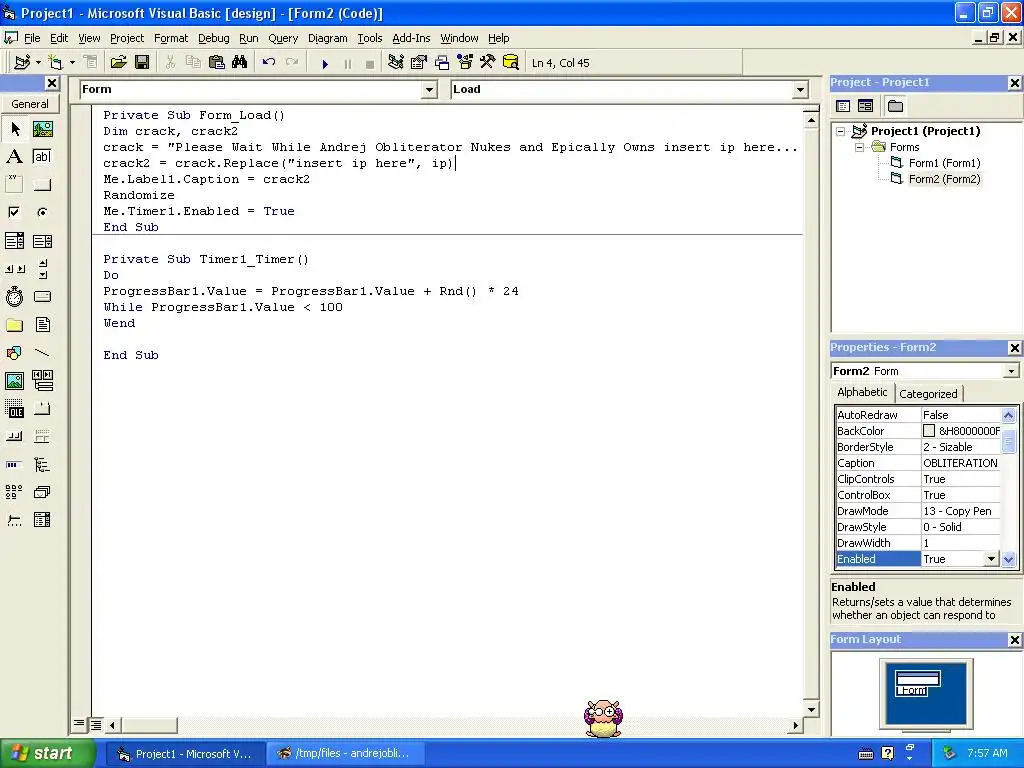Select the OLE container tool
This screenshot has height=768, width=1024.
tap(14, 409)
